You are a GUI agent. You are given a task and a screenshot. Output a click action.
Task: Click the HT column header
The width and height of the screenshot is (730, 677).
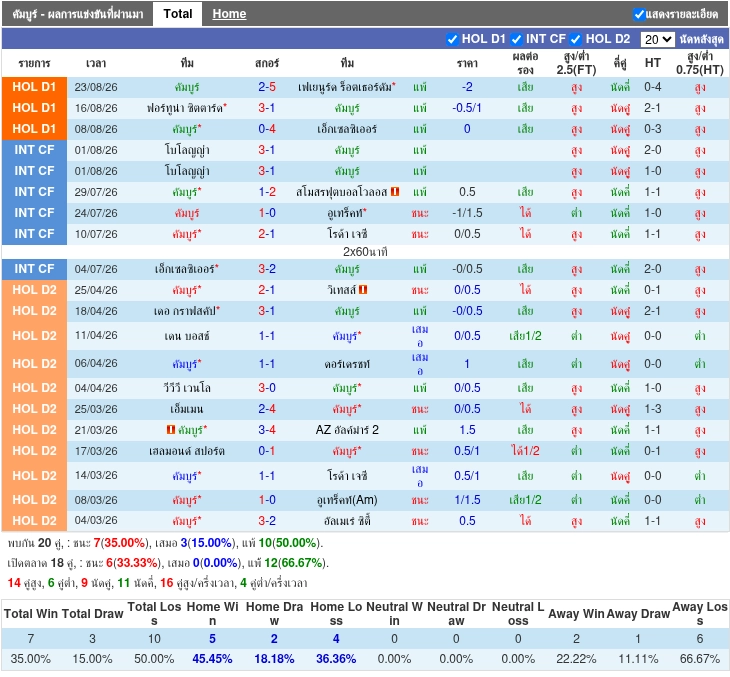click(x=653, y=63)
